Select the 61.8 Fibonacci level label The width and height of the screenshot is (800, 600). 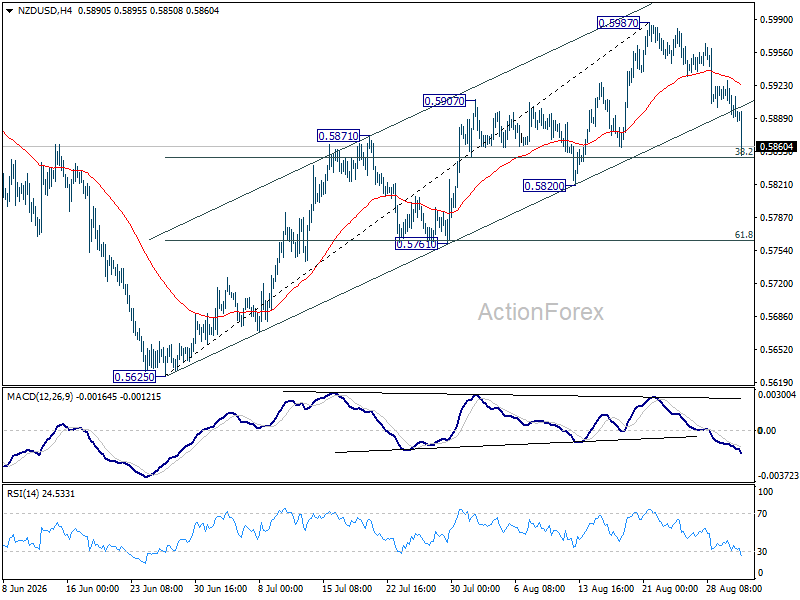(743, 235)
